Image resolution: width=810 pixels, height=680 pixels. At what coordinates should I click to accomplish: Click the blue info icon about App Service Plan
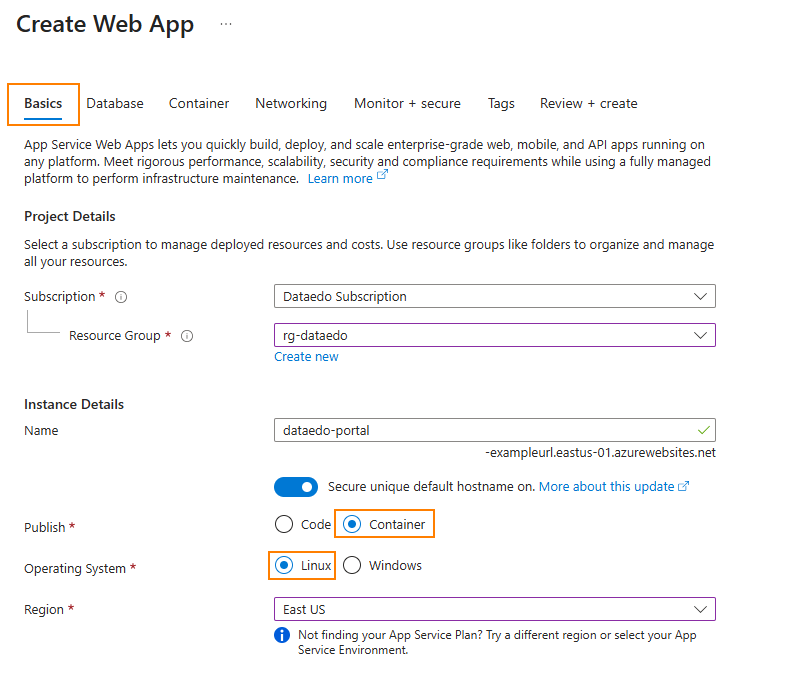[282, 635]
